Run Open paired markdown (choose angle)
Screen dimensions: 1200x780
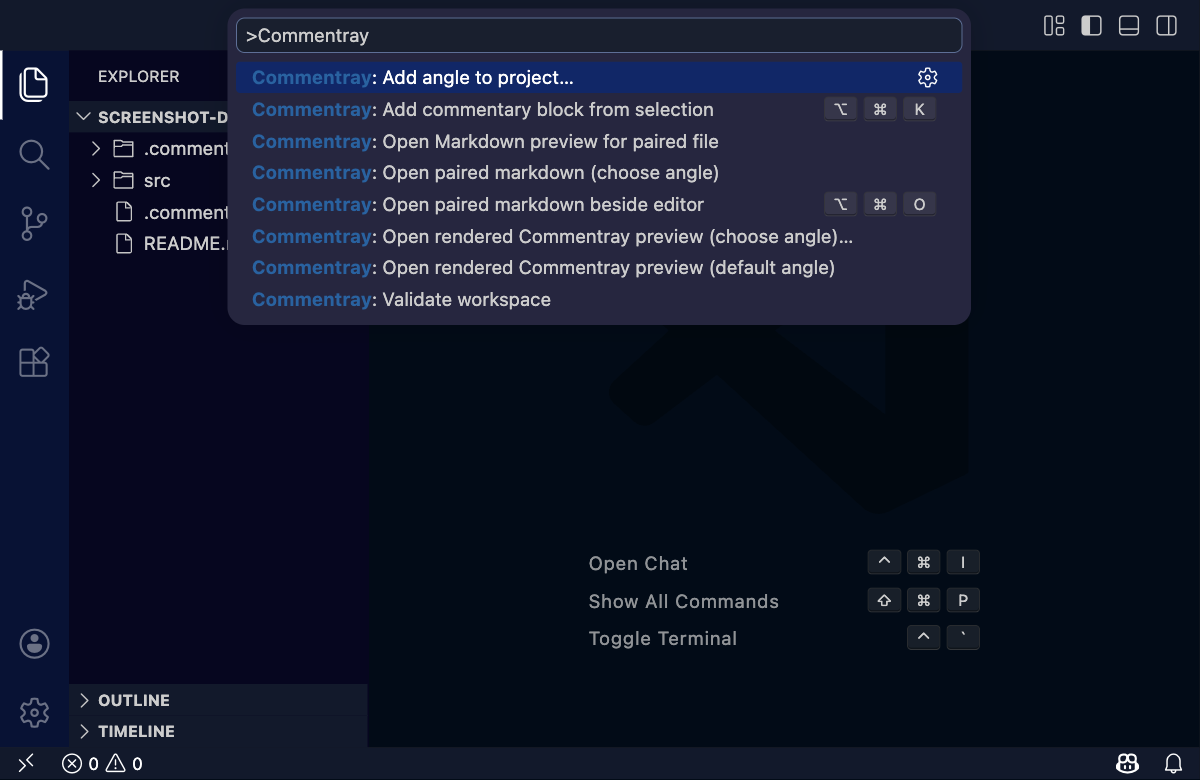point(599,173)
